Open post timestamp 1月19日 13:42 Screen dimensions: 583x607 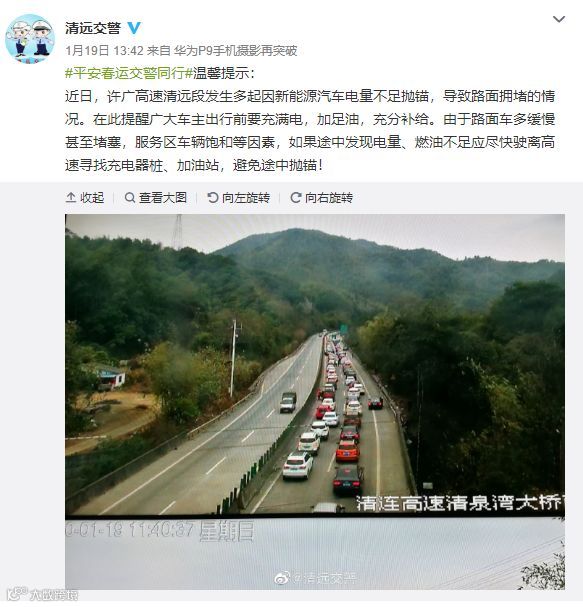(105, 51)
